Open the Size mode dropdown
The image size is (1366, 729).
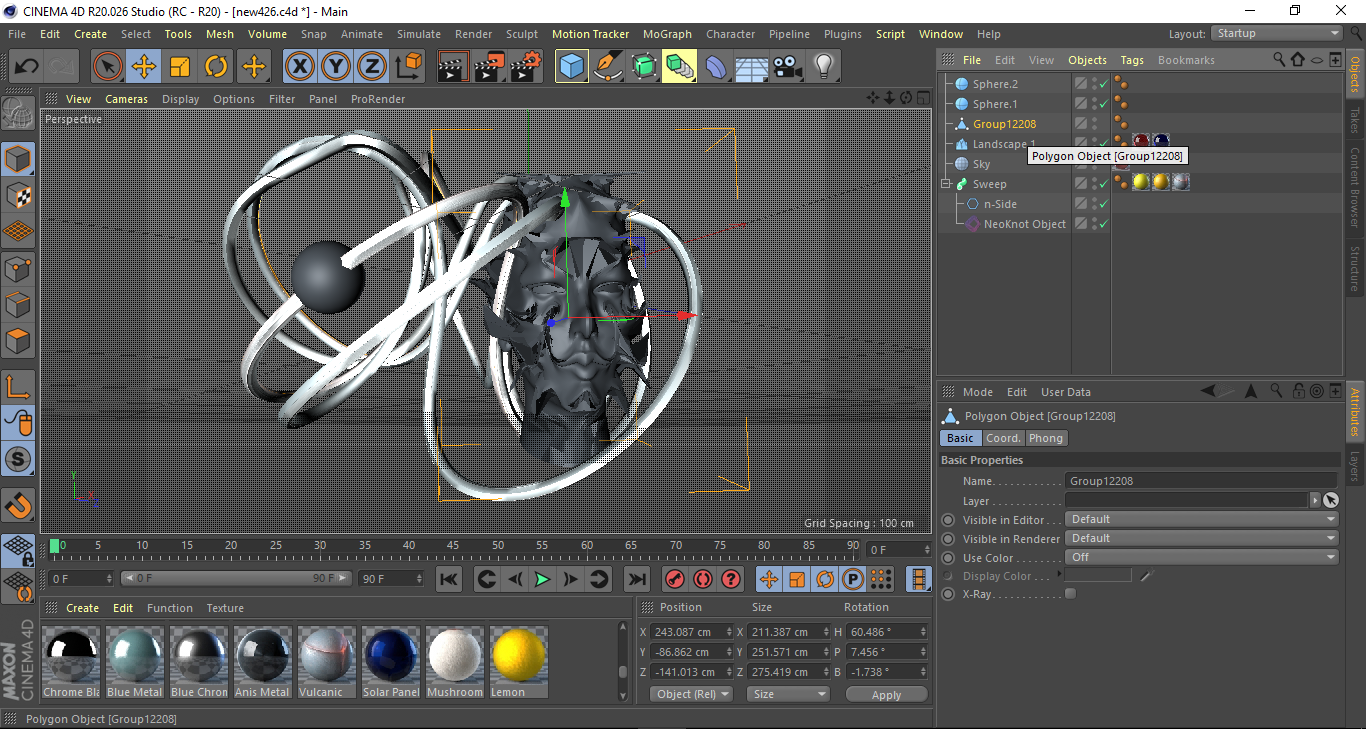(x=790, y=694)
